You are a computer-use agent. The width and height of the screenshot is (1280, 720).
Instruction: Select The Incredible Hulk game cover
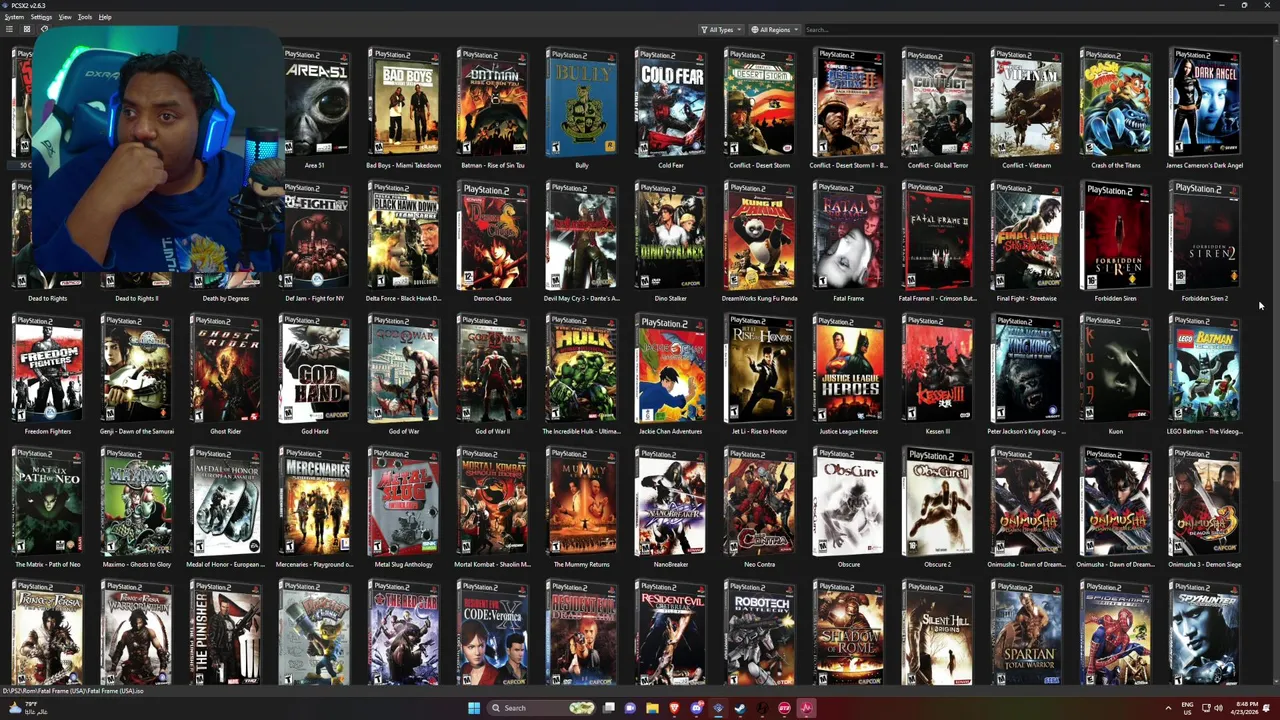pyautogui.click(x=582, y=369)
